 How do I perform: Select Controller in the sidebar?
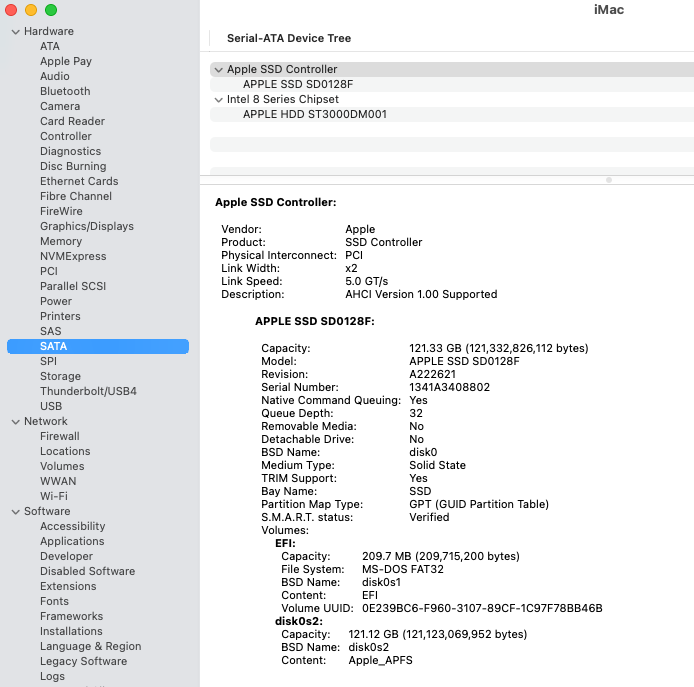(x=66, y=136)
